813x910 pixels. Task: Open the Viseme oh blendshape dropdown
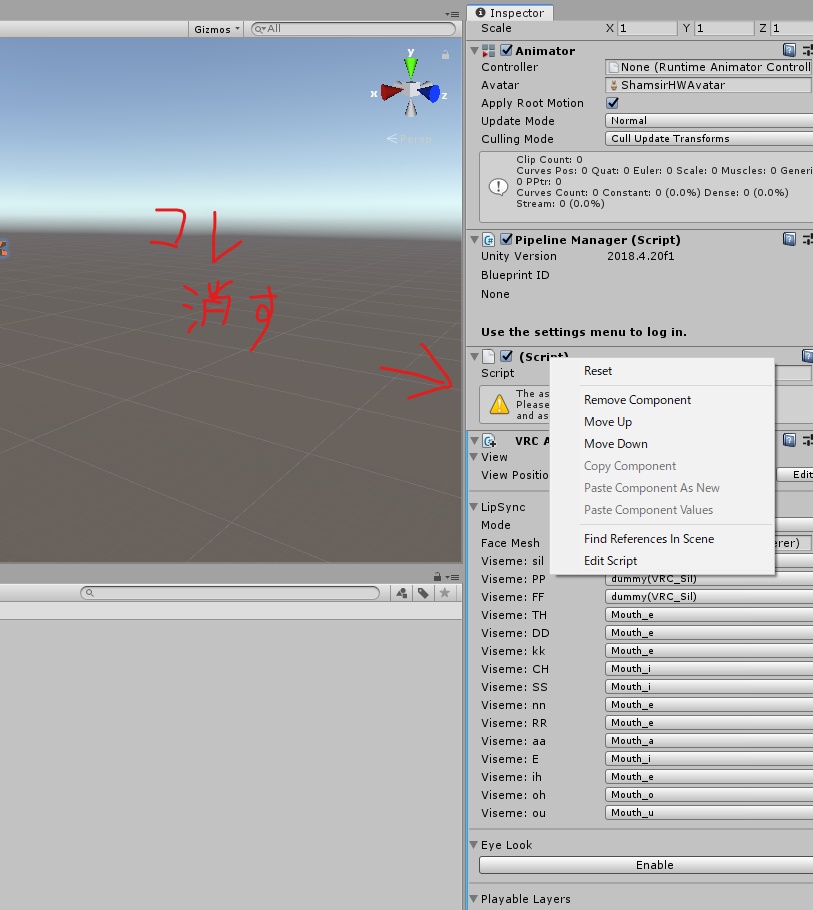pyautogui.click(x=709, y=795)
